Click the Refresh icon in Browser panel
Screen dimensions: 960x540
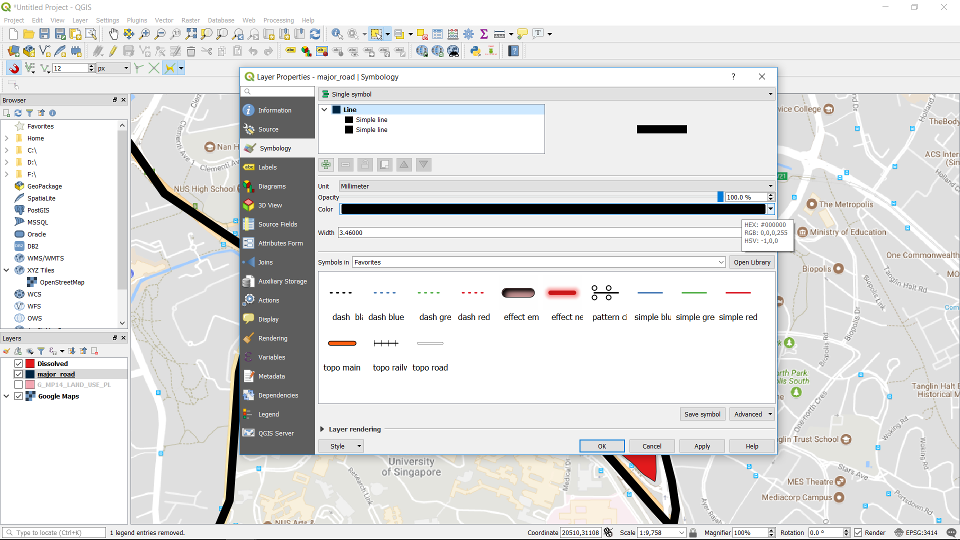pyautogui.click(x=18, y=113)
